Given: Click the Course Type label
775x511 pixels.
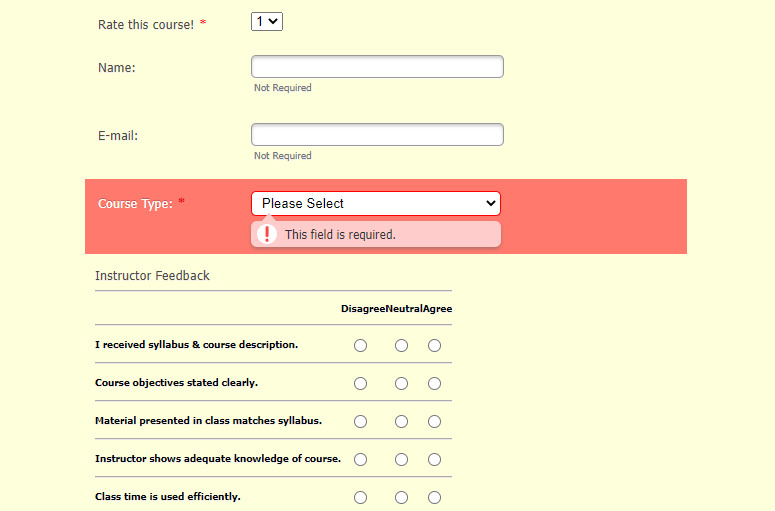Looking at the screenshot, I should pos(135,204).
